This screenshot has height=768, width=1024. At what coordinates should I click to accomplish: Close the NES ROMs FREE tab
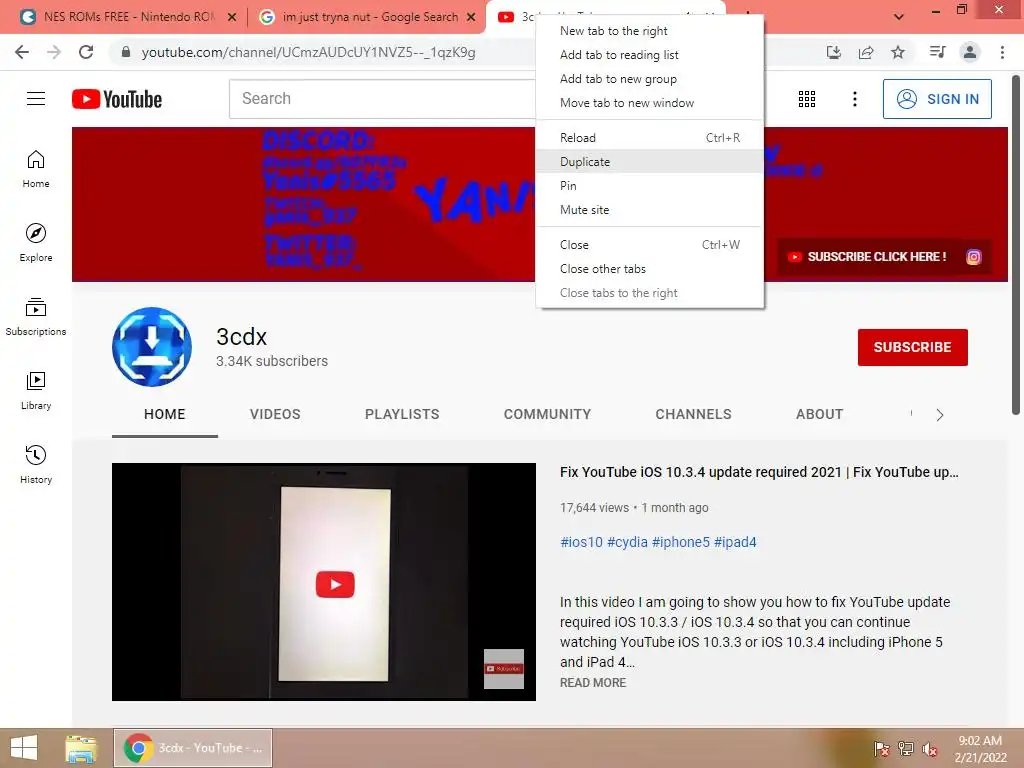pyautogui.click(x=231, y=17)
